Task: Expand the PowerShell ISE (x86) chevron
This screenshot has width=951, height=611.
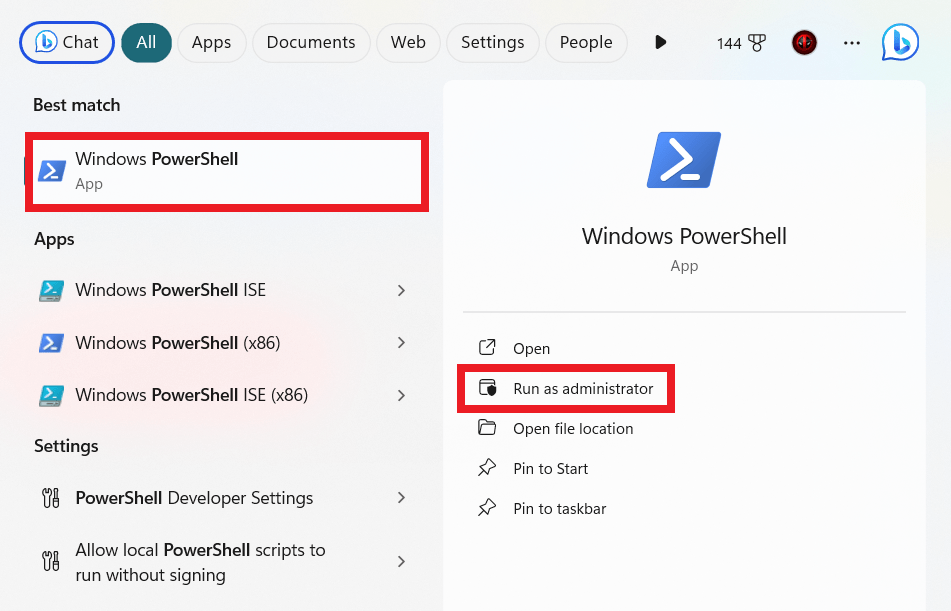Action: click(x=401, y=396)
